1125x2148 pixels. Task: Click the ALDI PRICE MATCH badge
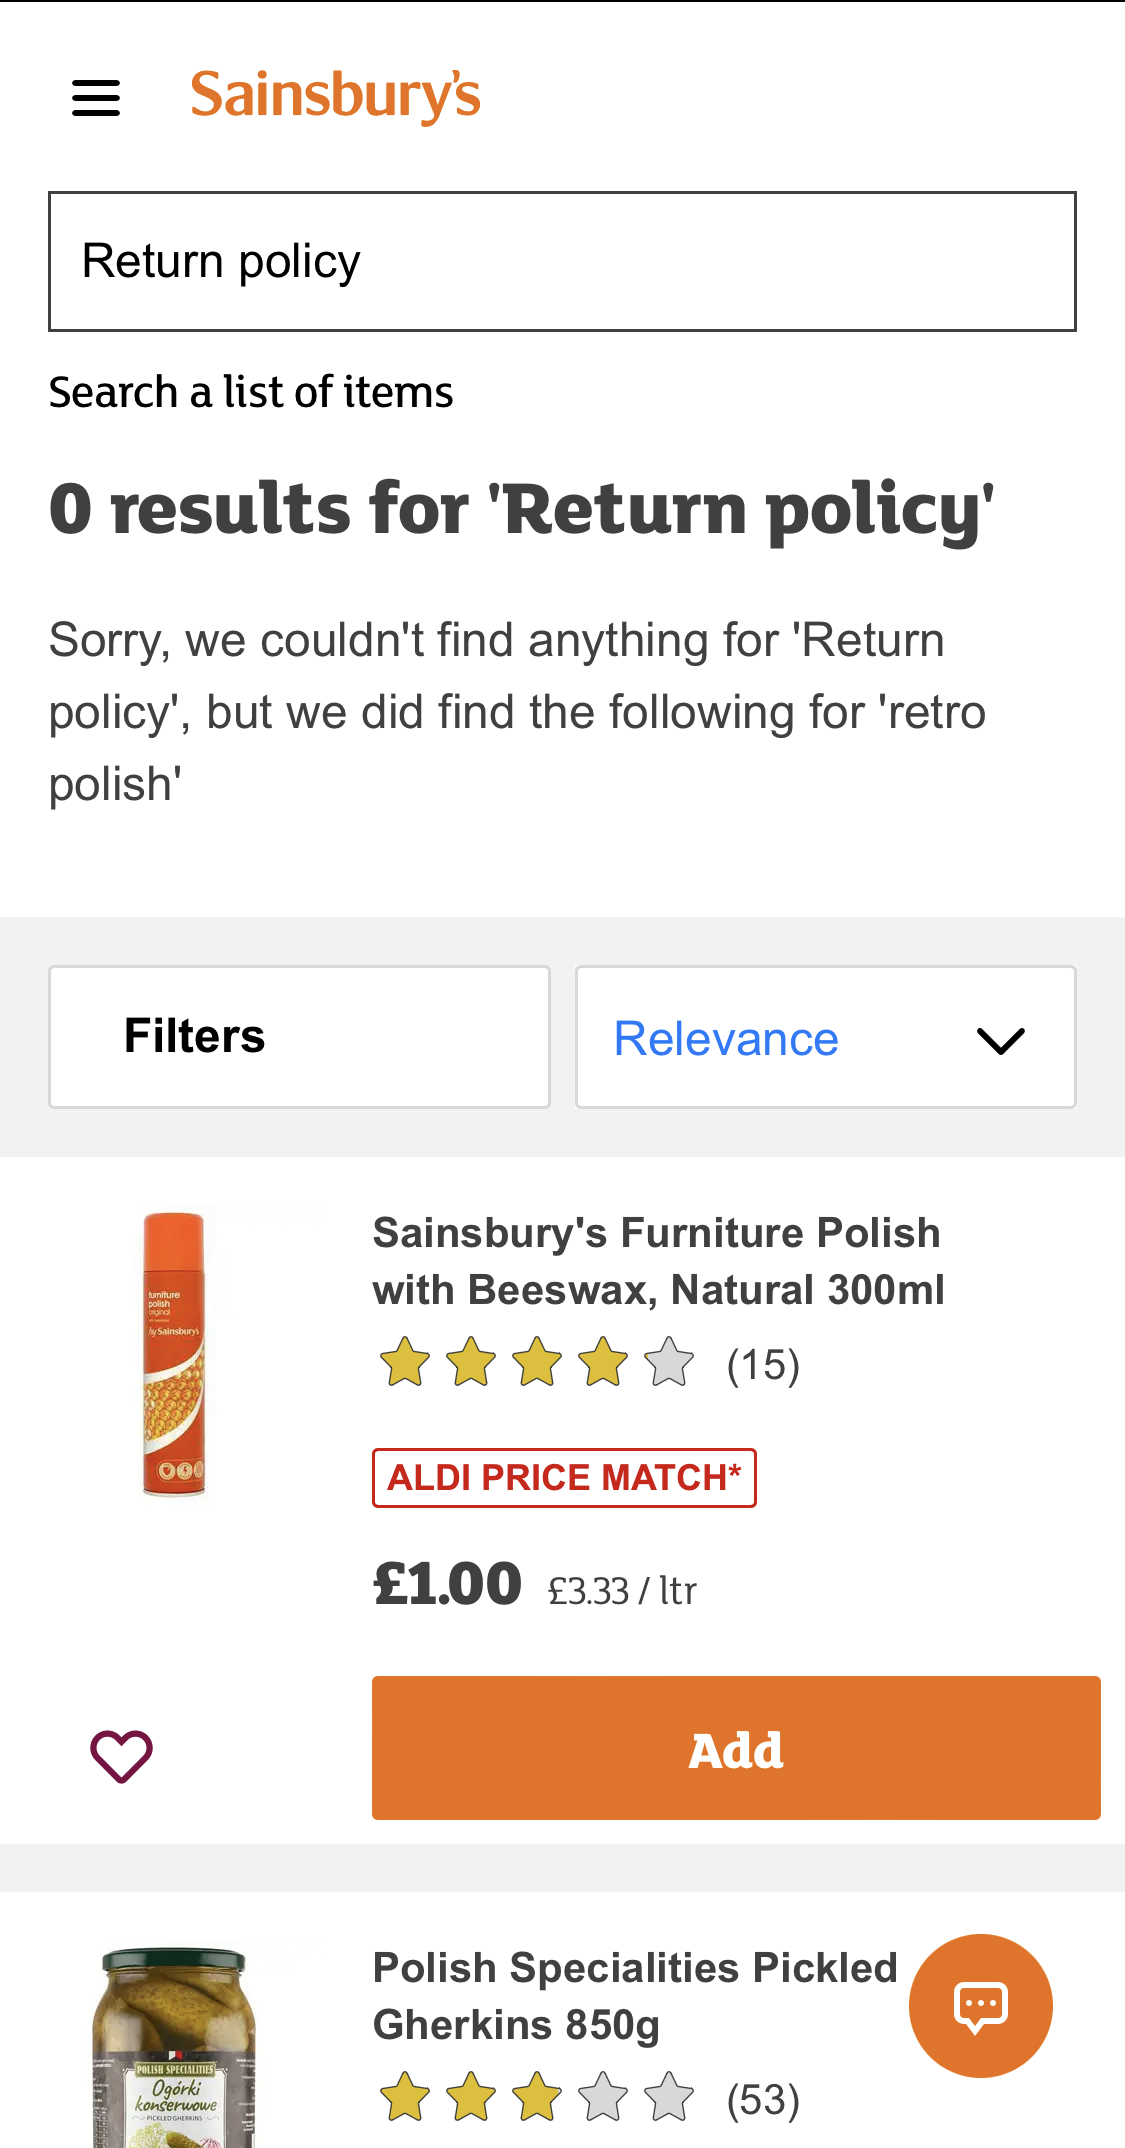click(x=564, y=1477)
